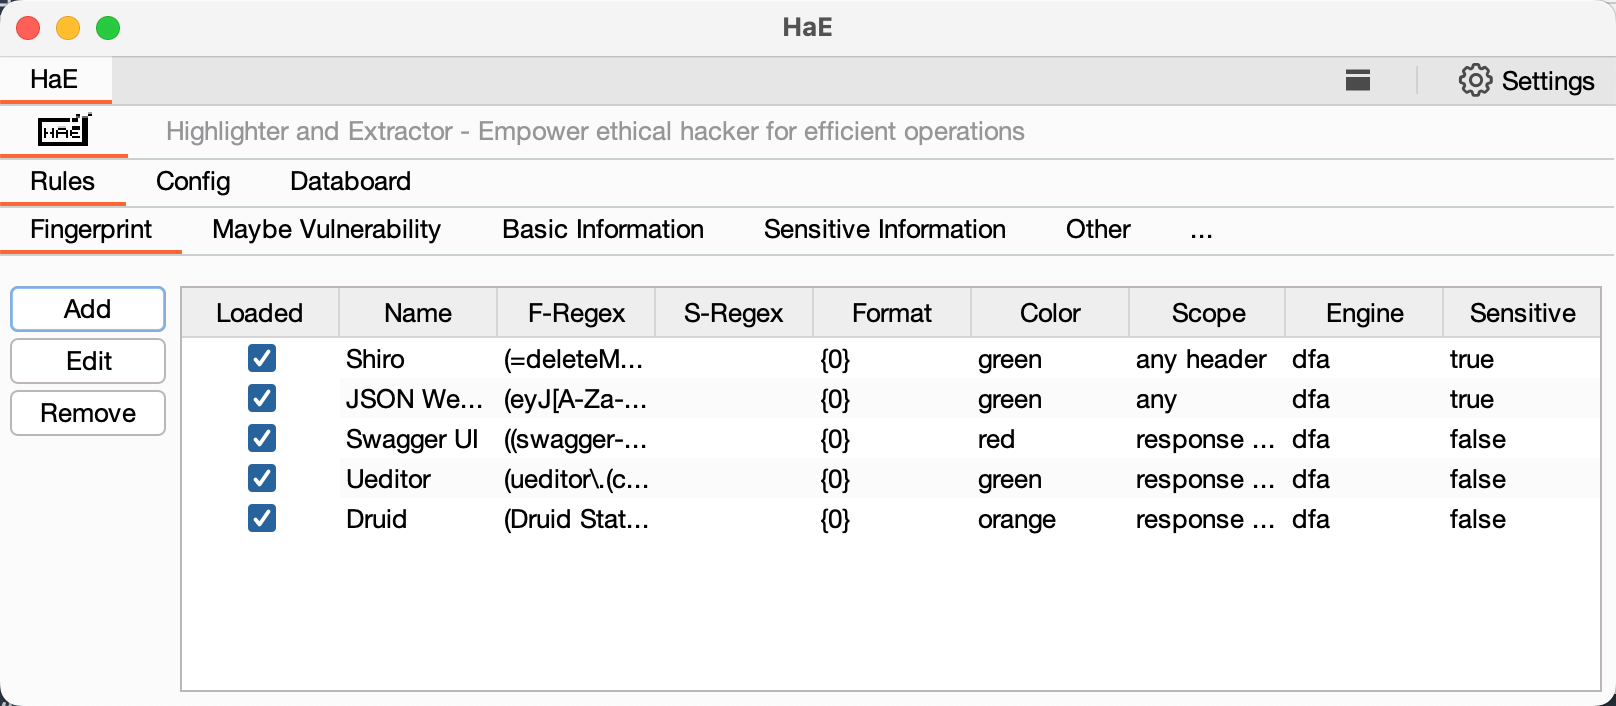Click the Name column header
The height and width of the screenshot is (706, 1616).
(x=417, y=313)
